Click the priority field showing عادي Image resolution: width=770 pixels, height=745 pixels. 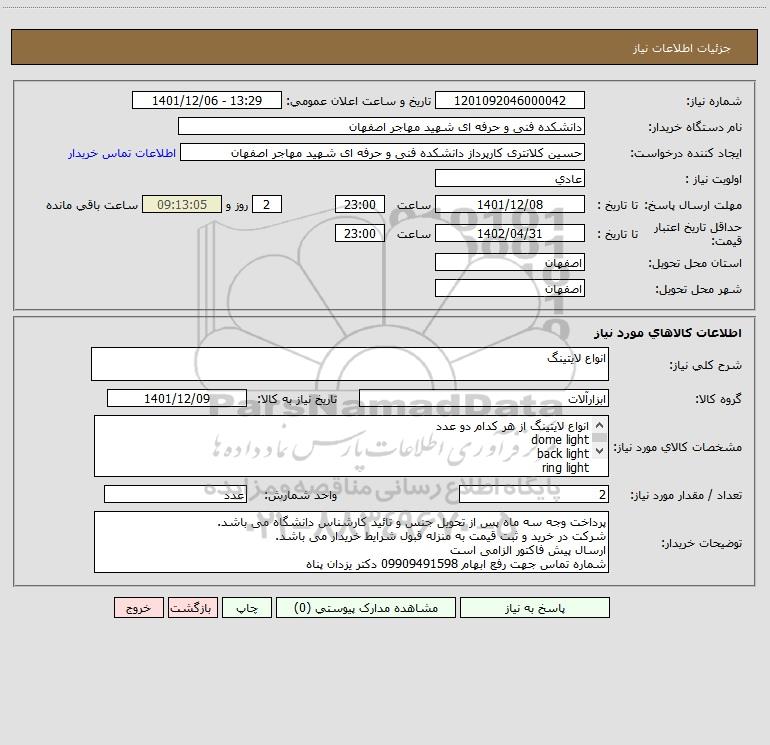(510, 178)
